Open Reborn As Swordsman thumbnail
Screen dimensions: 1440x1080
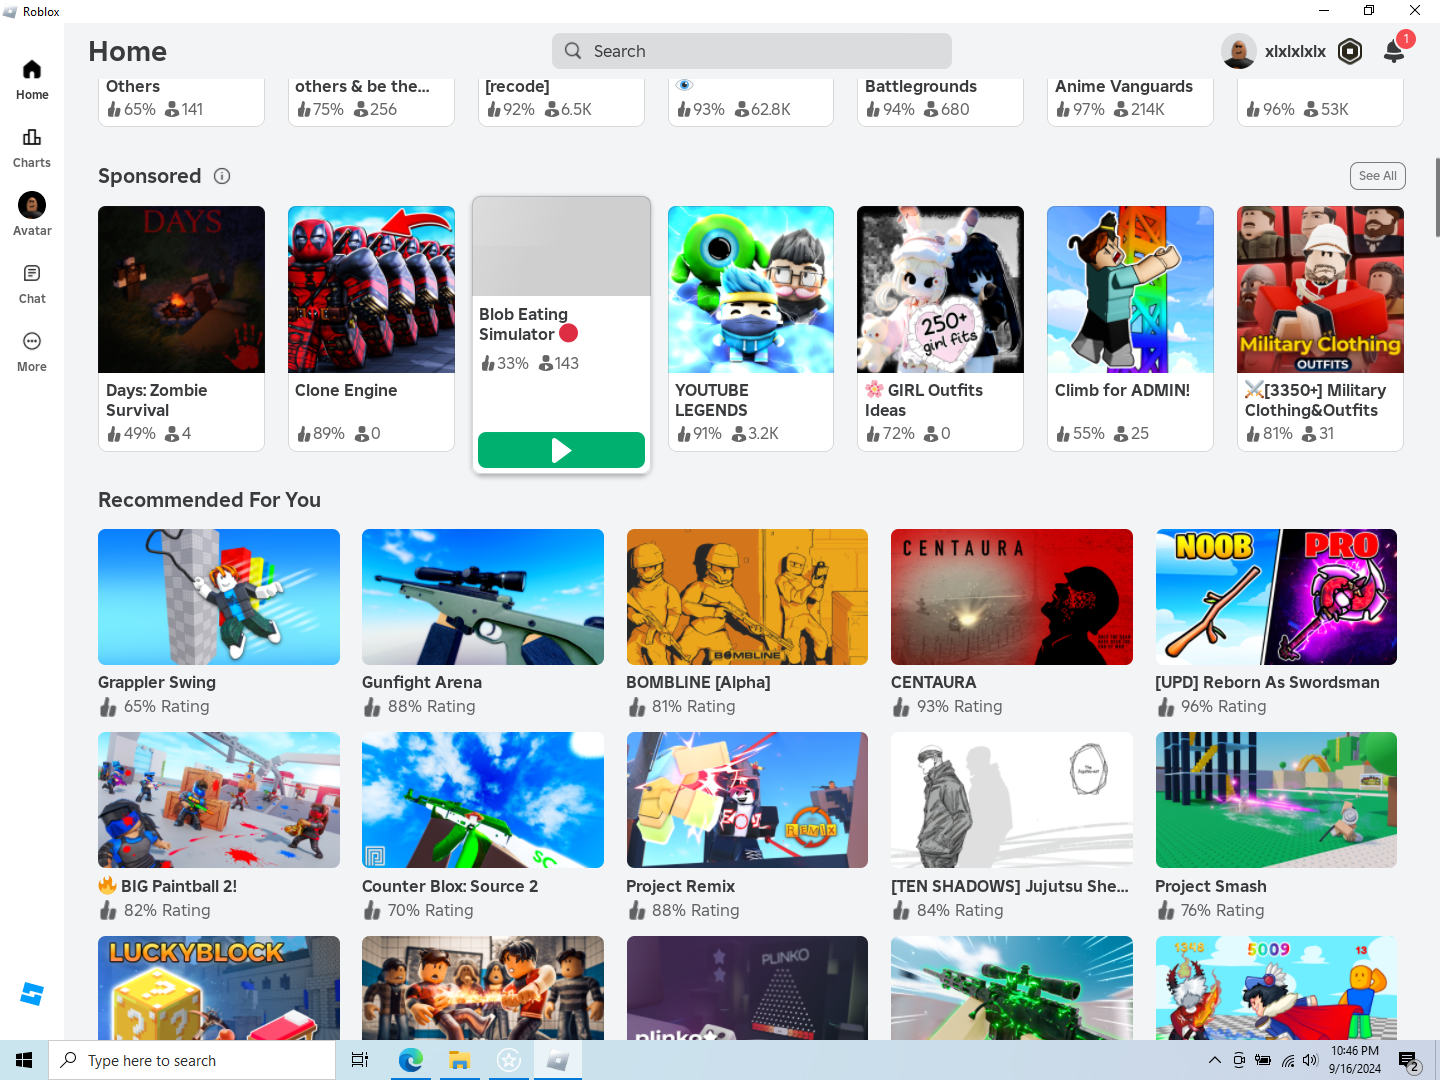click(x=1276, y=597)
